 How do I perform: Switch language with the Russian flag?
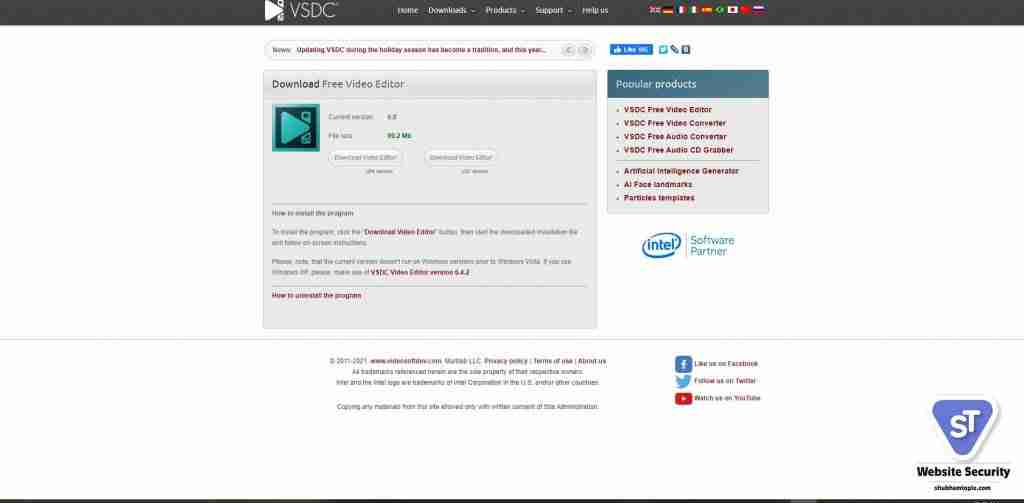[758, 10]
